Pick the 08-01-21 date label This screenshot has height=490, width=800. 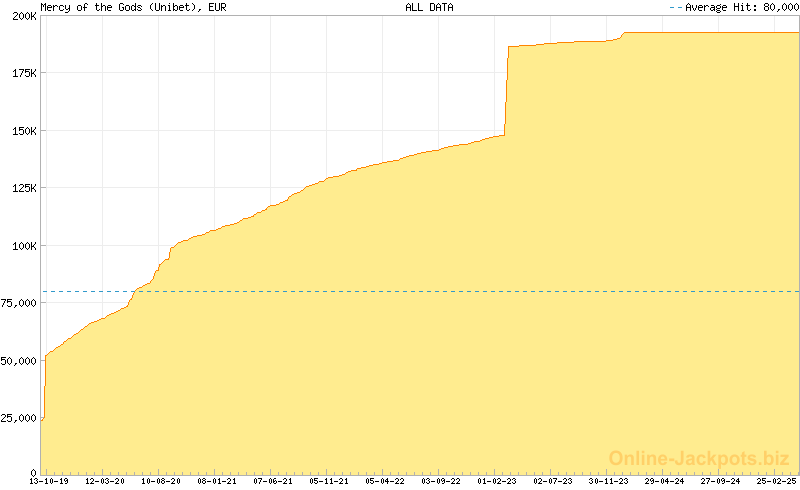217,481
